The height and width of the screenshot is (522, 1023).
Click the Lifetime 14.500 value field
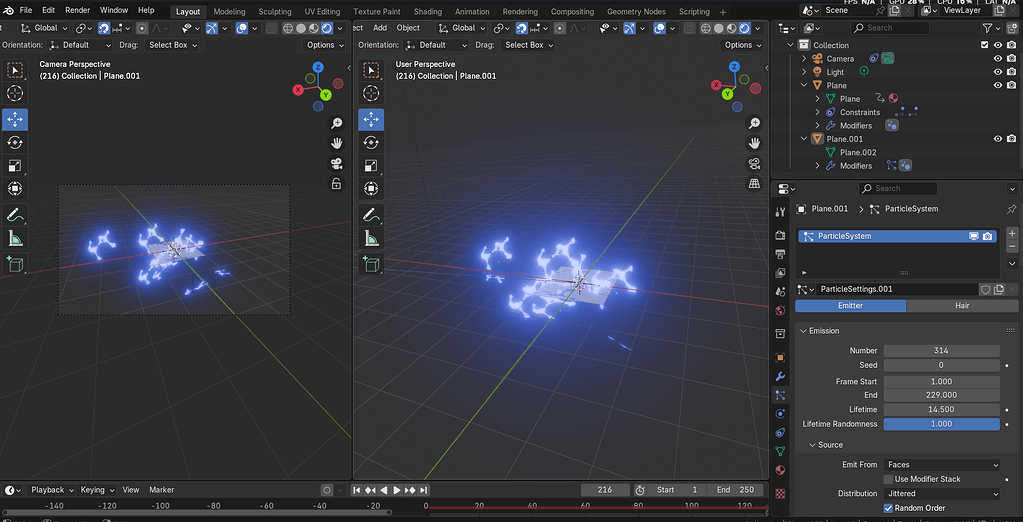click(x=941, y=410)
